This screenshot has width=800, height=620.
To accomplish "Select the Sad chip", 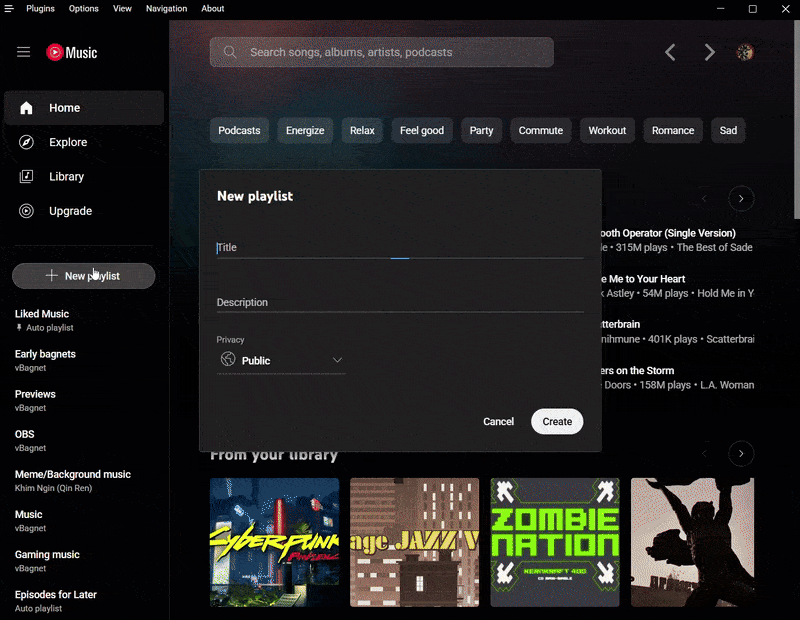I will (728, 130).
